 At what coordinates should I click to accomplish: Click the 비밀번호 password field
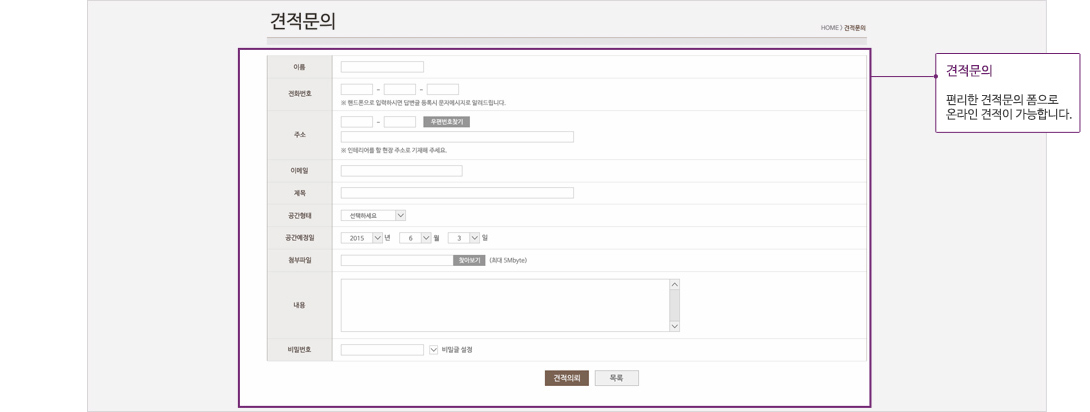coord(382,350)
